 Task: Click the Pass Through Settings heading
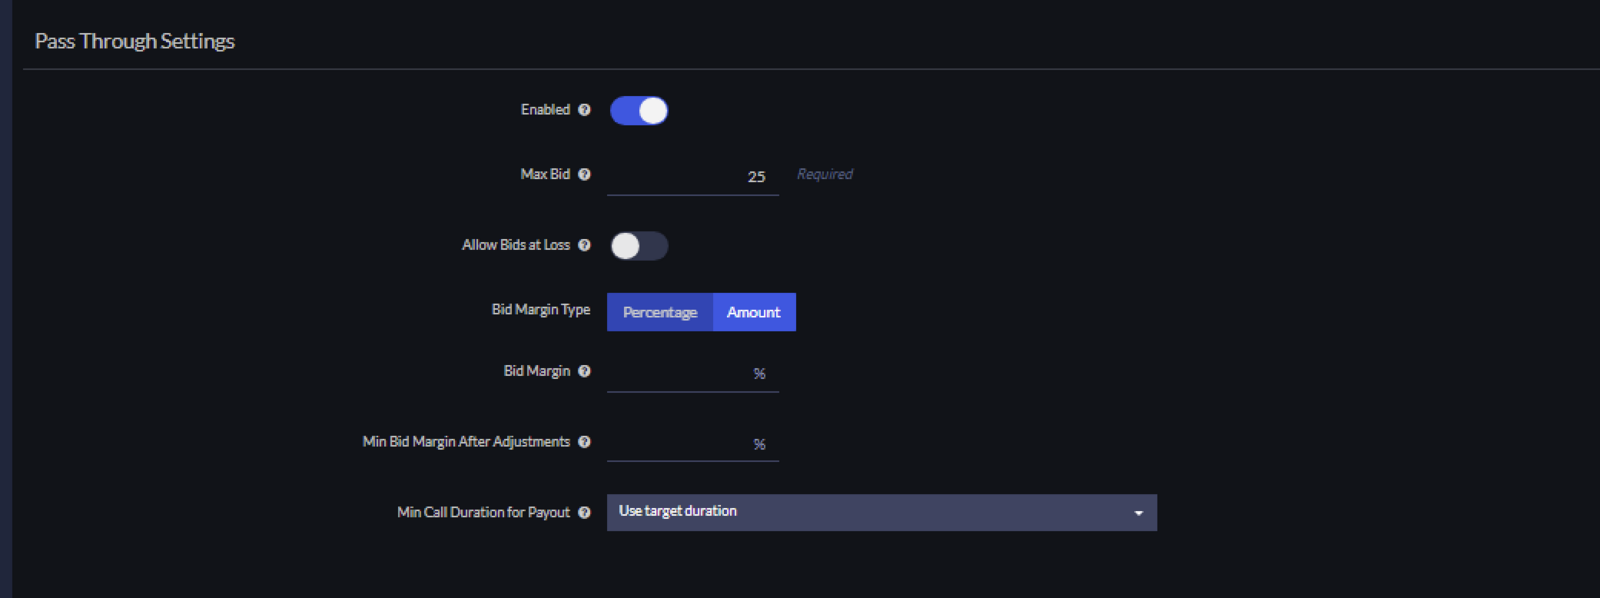135,41
